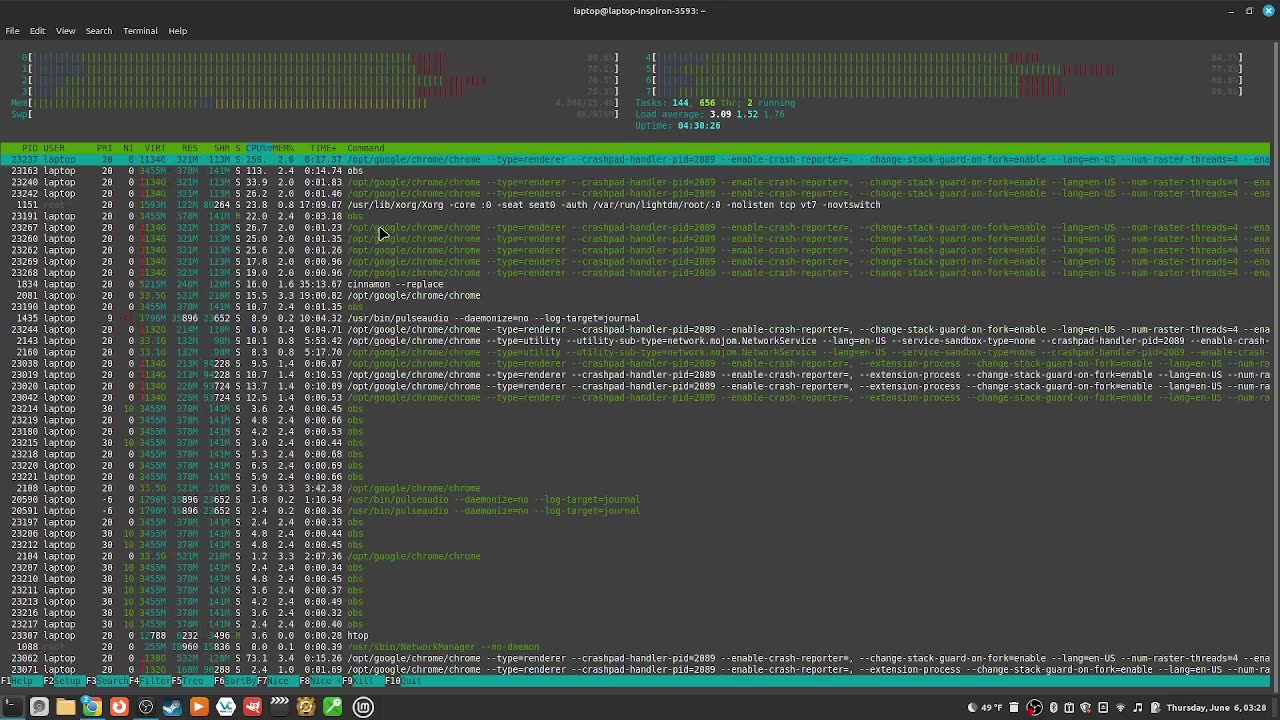Viewport: 1280px width, 720px height.
Task: Select chrome extension-process row PID 23019
Action: pos(636,375)
